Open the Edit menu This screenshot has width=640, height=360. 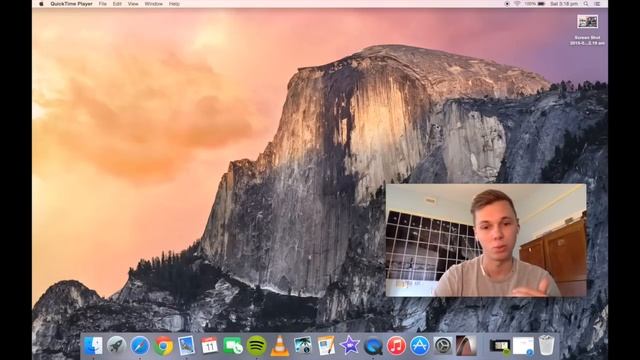pyautogui.click(x=117, y=4)
